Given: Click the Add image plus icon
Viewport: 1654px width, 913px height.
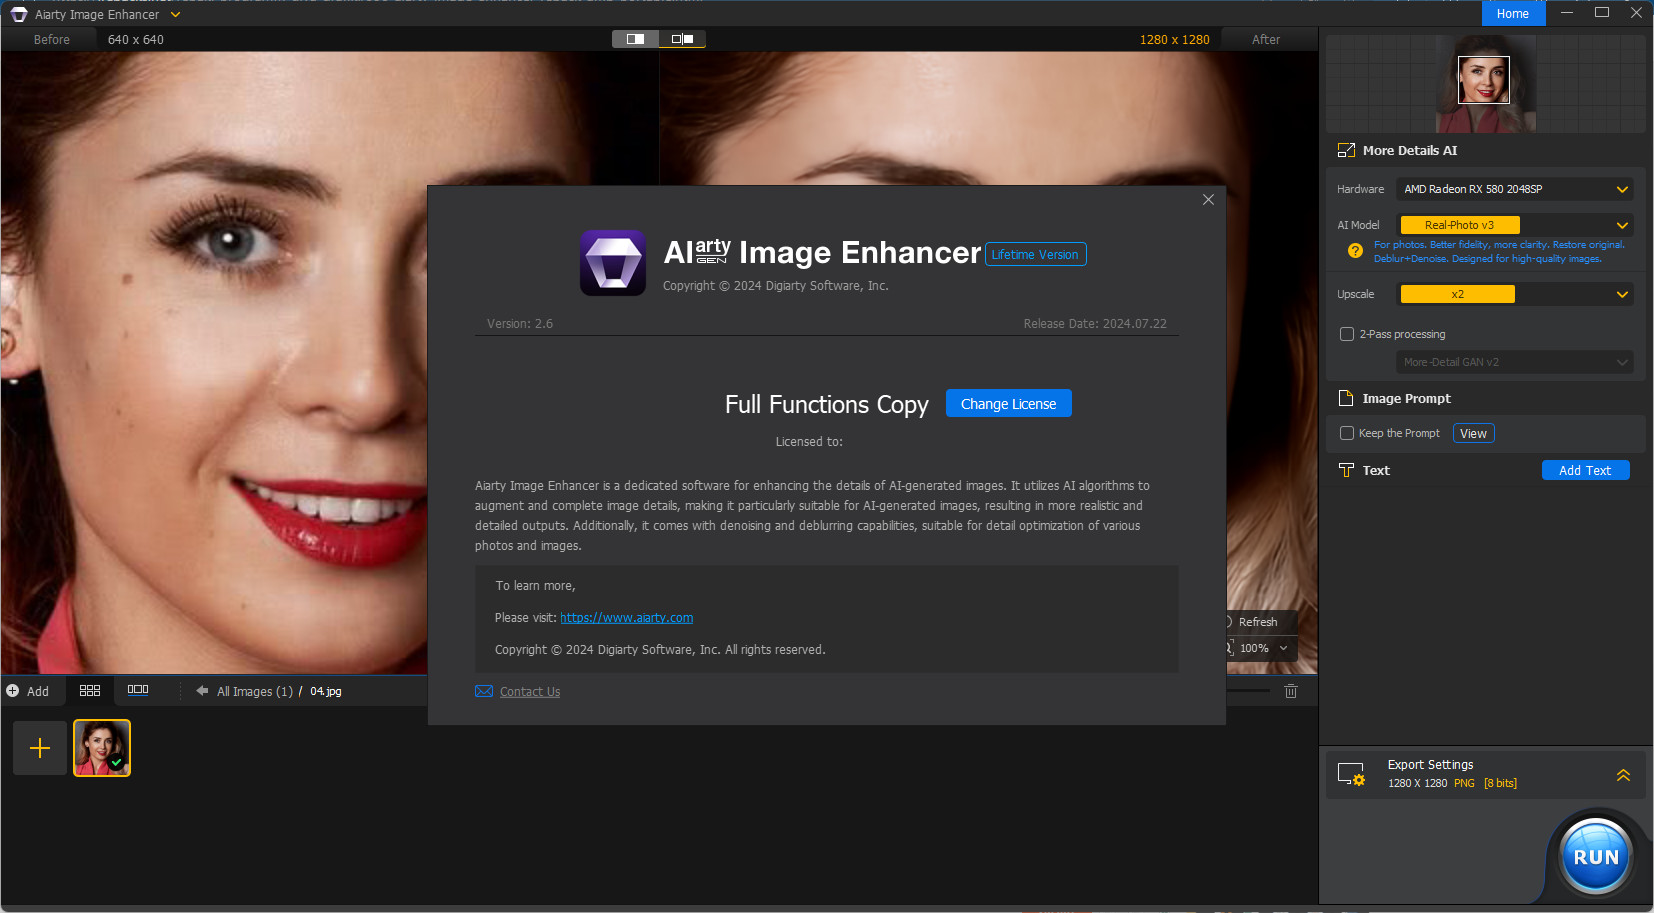Looking at the screenshot, I should (13, 691).
